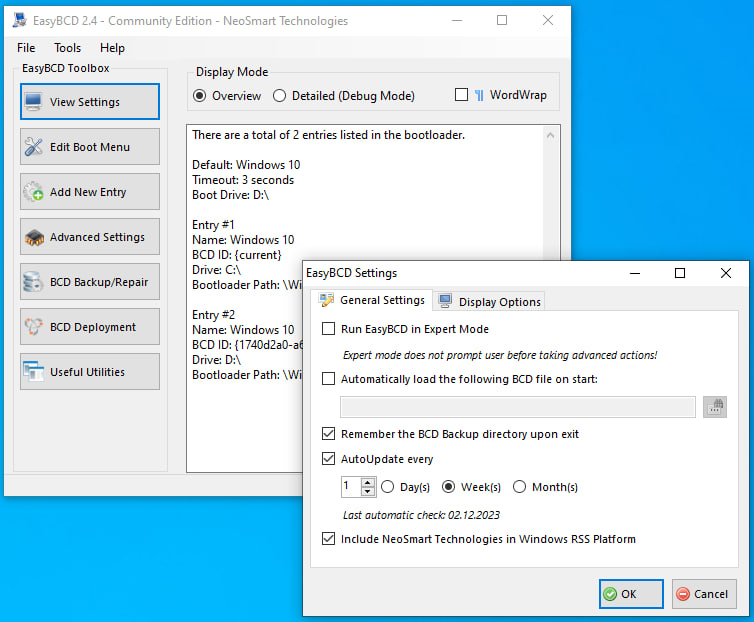Decrease the AutoUpdate interval spinner
This screenshot has height=622, width=754.
coord(368,491)
